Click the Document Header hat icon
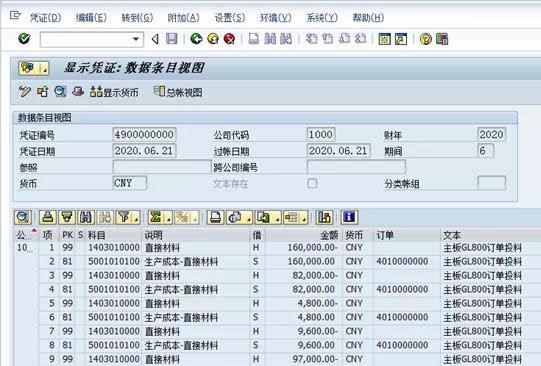This screenshot has height=366, width=541. pyautogui.click(x=78, y=91)
